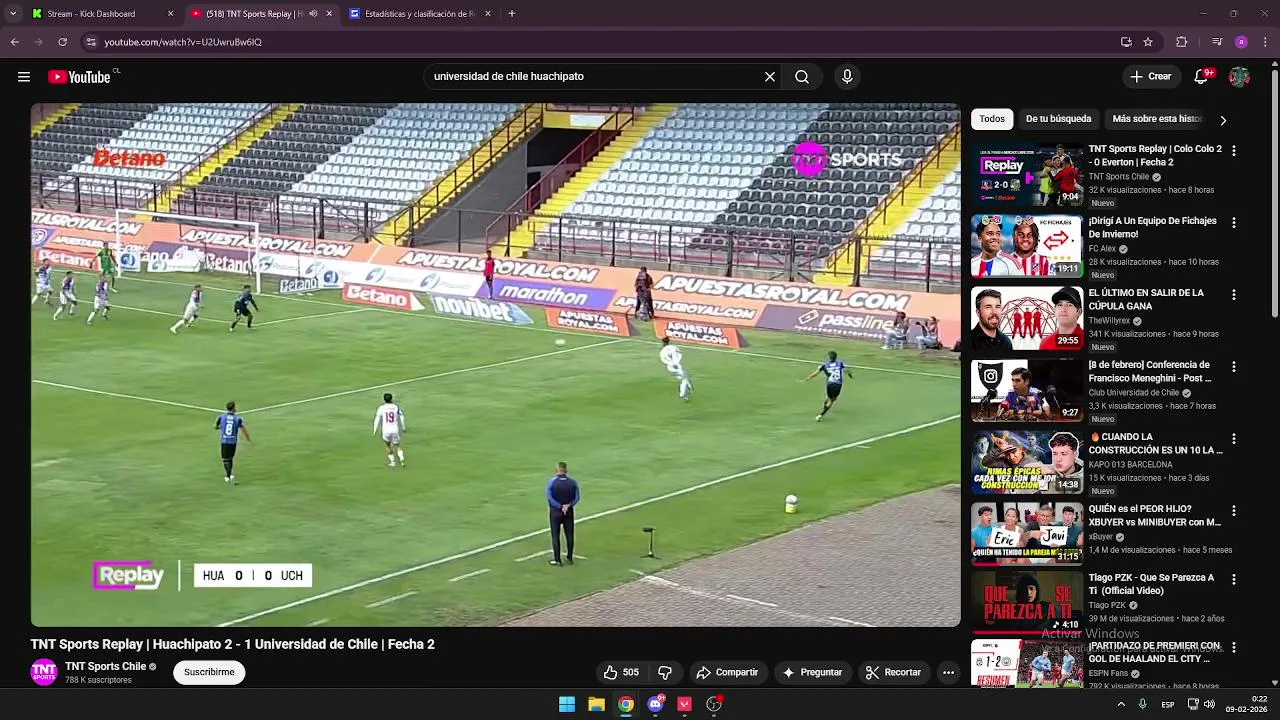Image resolution: width=1280 pixels, height=720 pixels.
Task: Open options menu for EL ÚLTIMO EN SALIR video
Action: pos(1233,294)
